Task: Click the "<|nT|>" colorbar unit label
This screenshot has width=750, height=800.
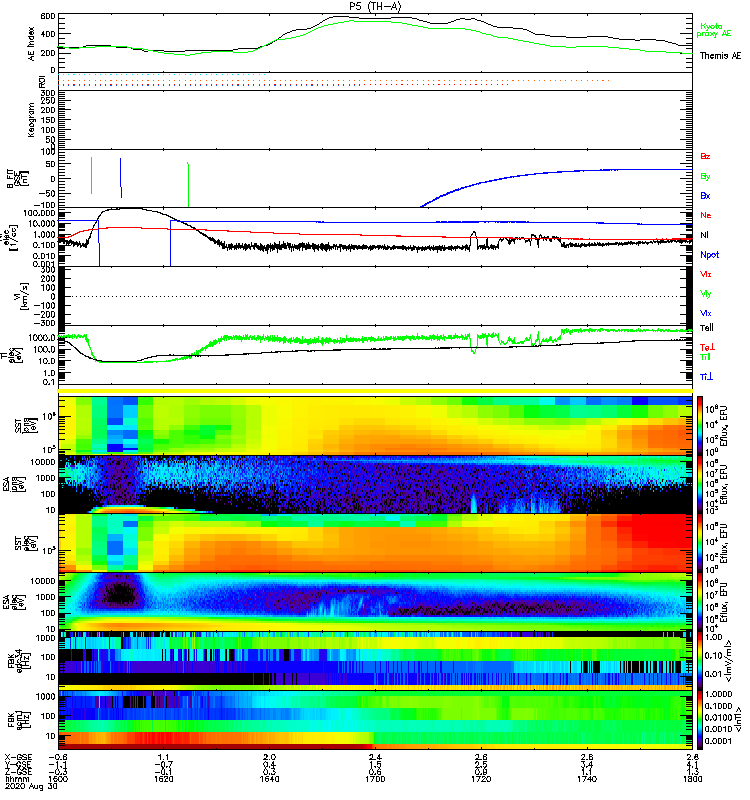Action: [x=737, y=720]
